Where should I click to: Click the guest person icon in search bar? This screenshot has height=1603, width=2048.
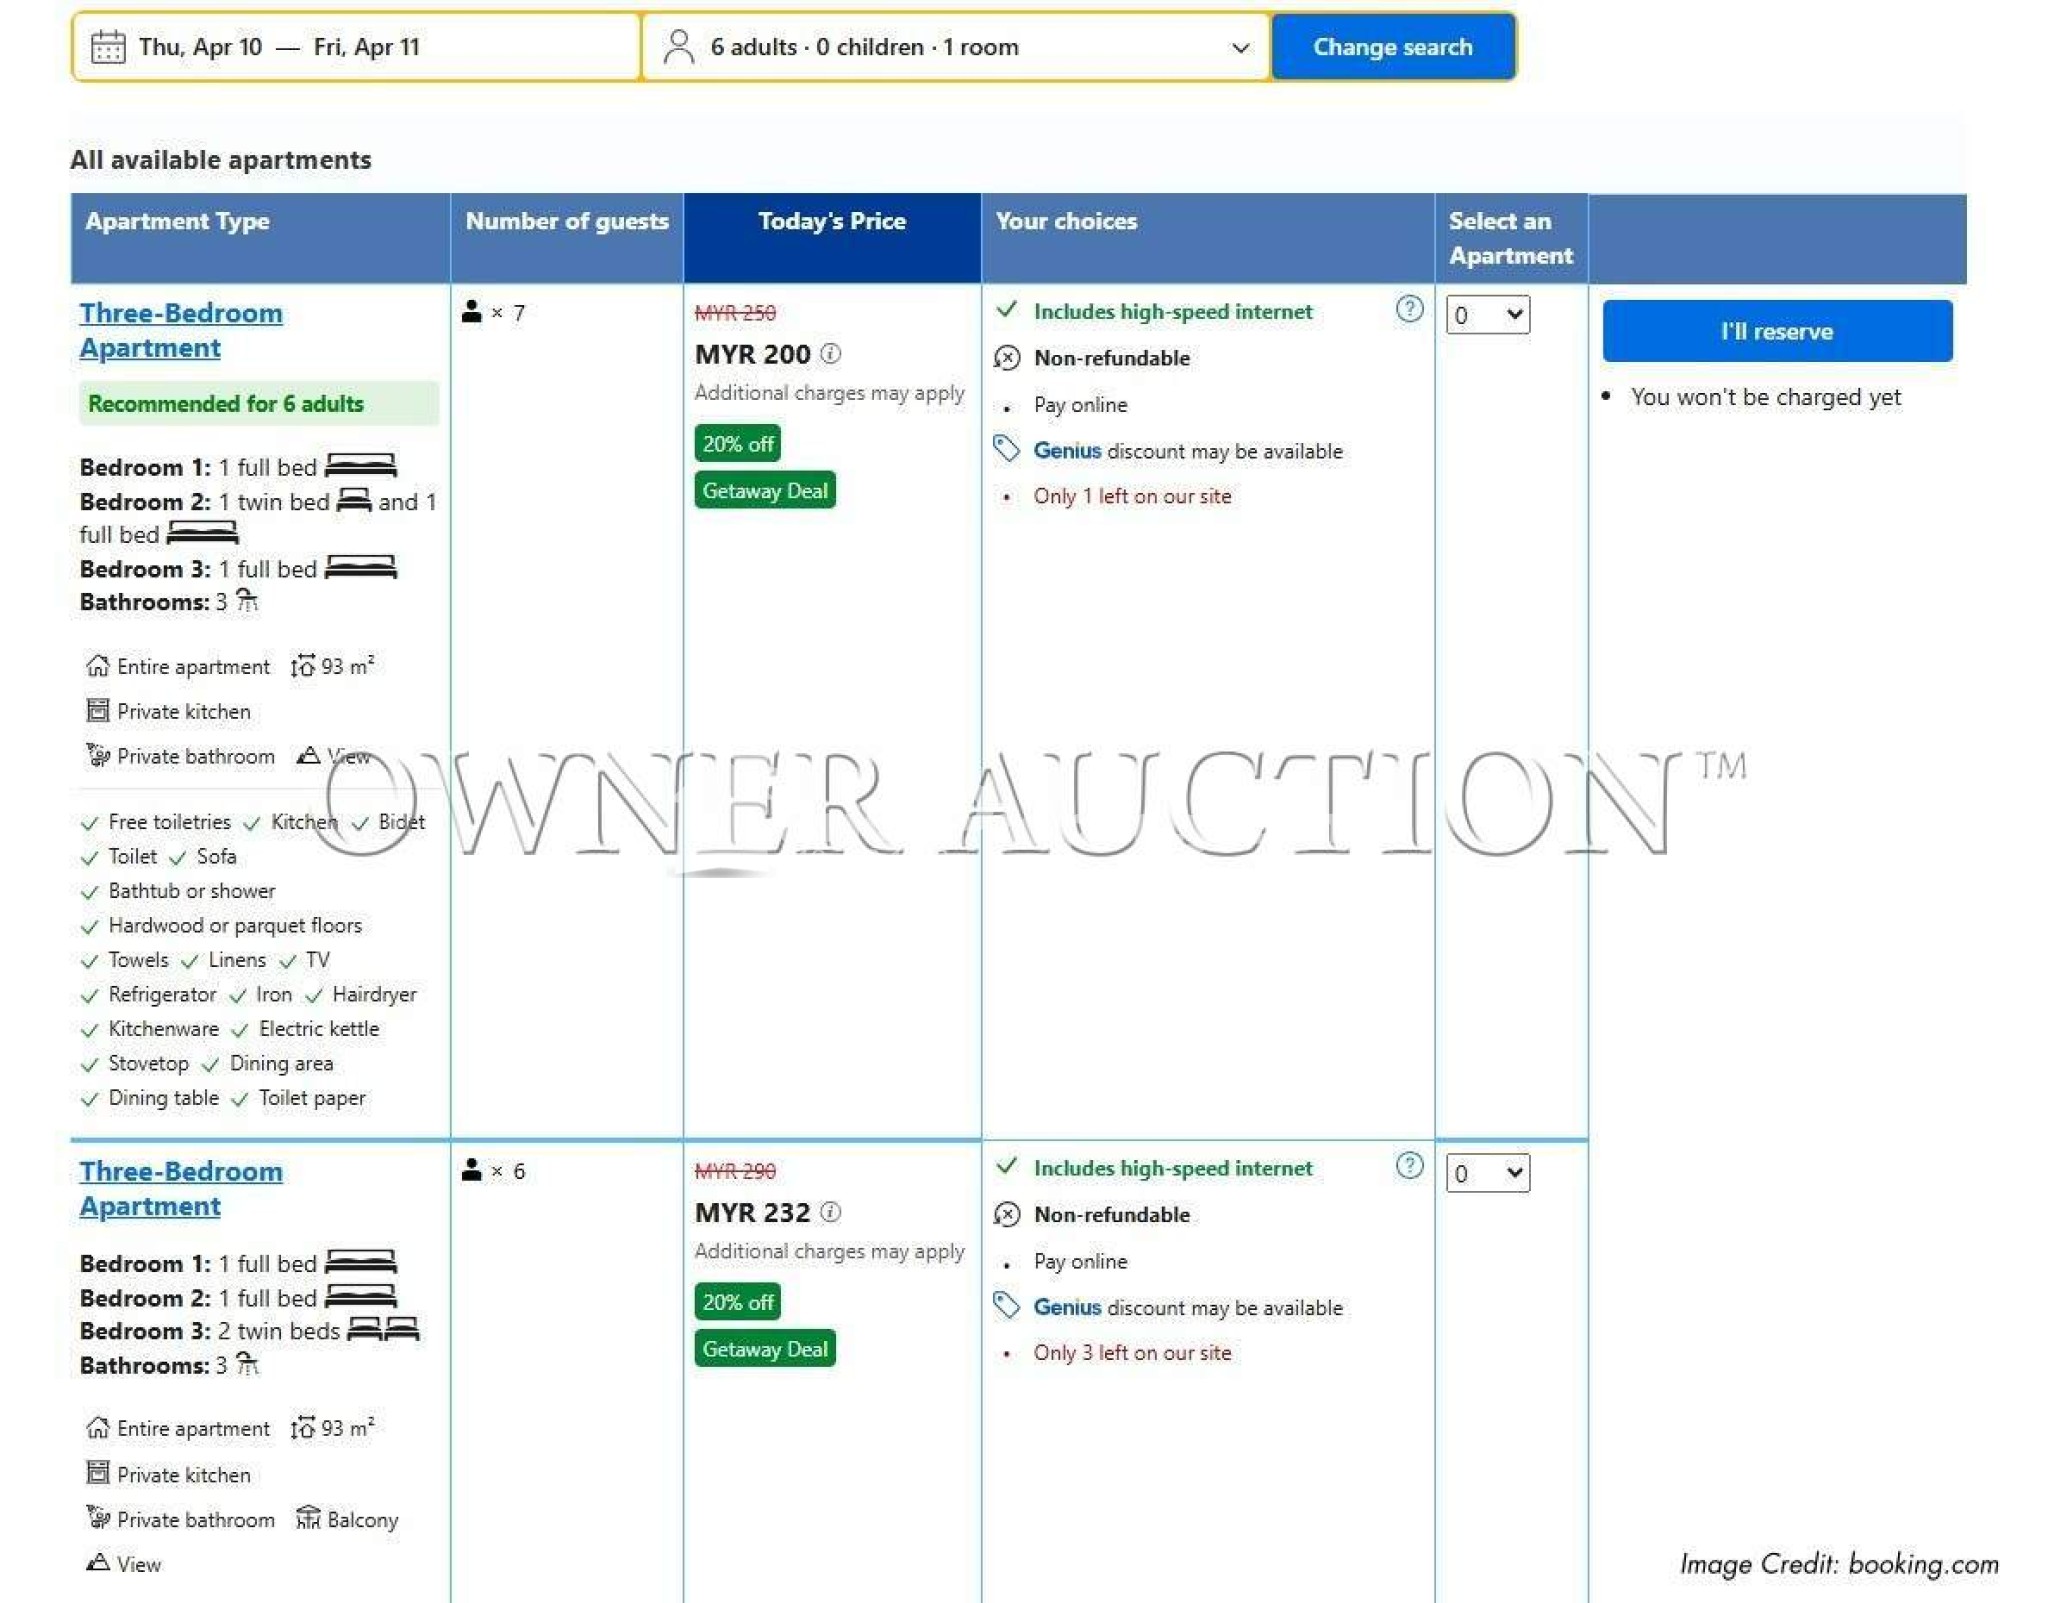678,47
